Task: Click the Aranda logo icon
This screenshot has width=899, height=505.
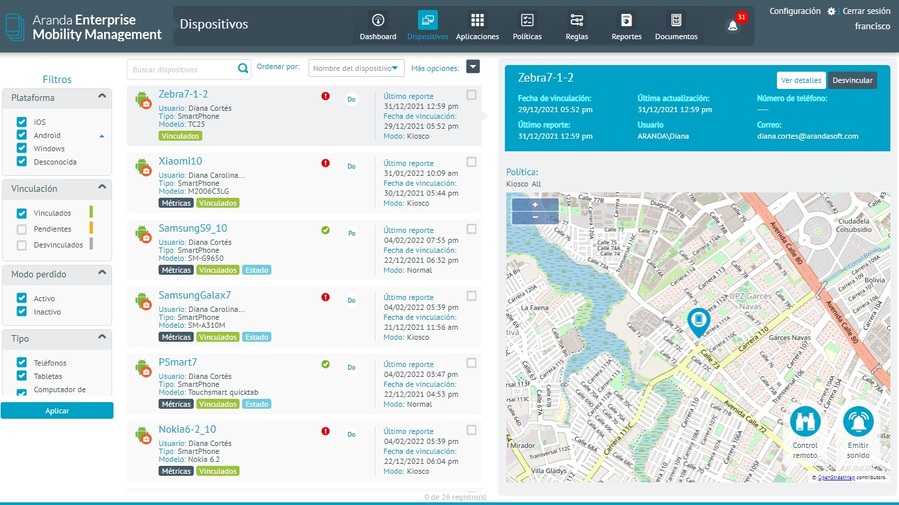Action: coord(15,27)
